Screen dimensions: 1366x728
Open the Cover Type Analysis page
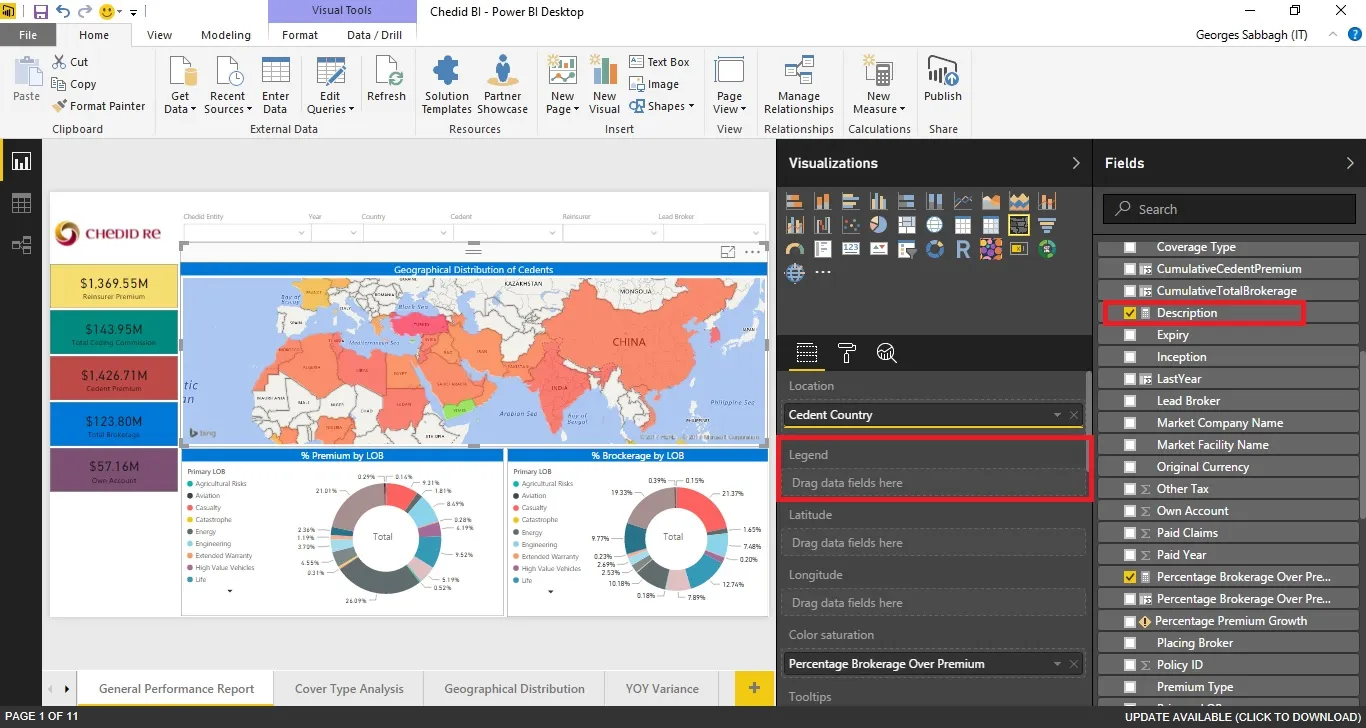click(x=349, y=689)
